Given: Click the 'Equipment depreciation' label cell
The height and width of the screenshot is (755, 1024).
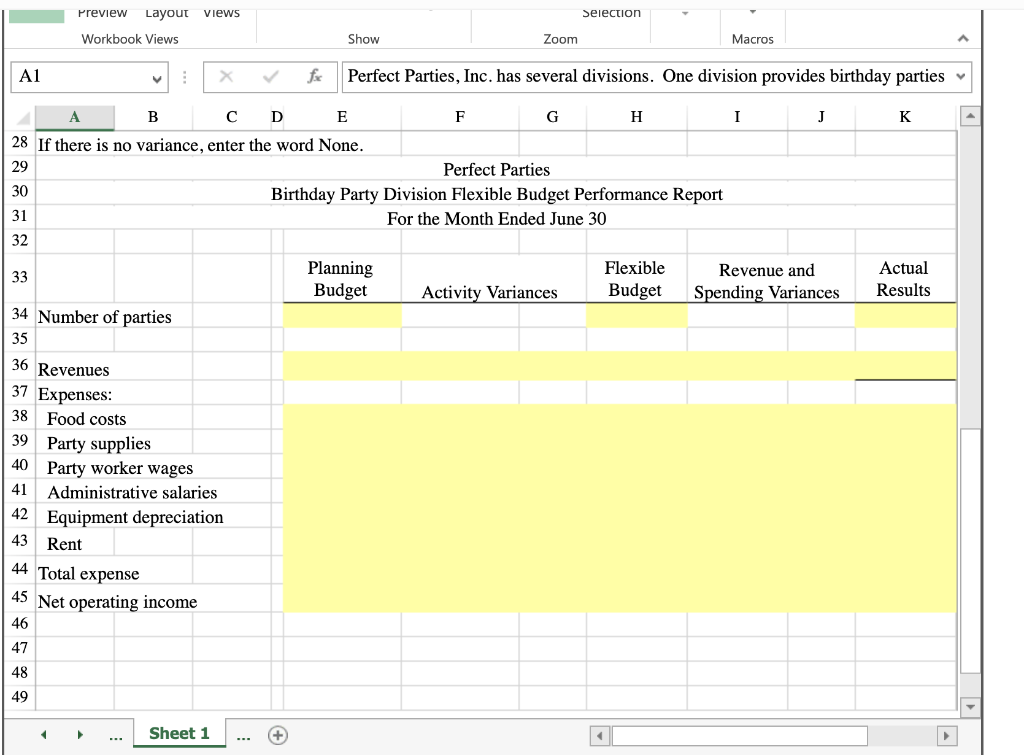Looking at the screenshot, I should point(135,517).
